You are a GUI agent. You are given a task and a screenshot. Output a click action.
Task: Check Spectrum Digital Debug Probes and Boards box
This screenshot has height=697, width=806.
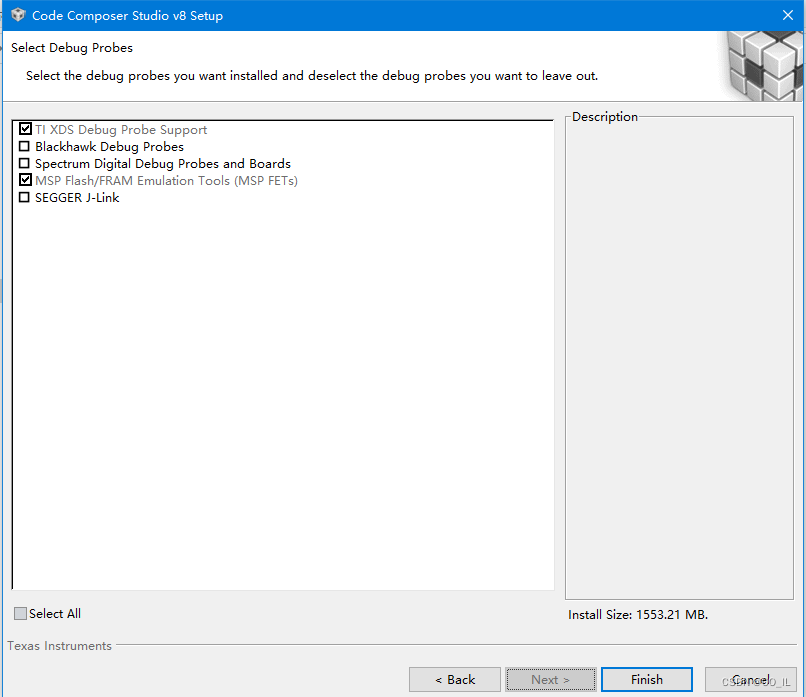click(24, 163)
